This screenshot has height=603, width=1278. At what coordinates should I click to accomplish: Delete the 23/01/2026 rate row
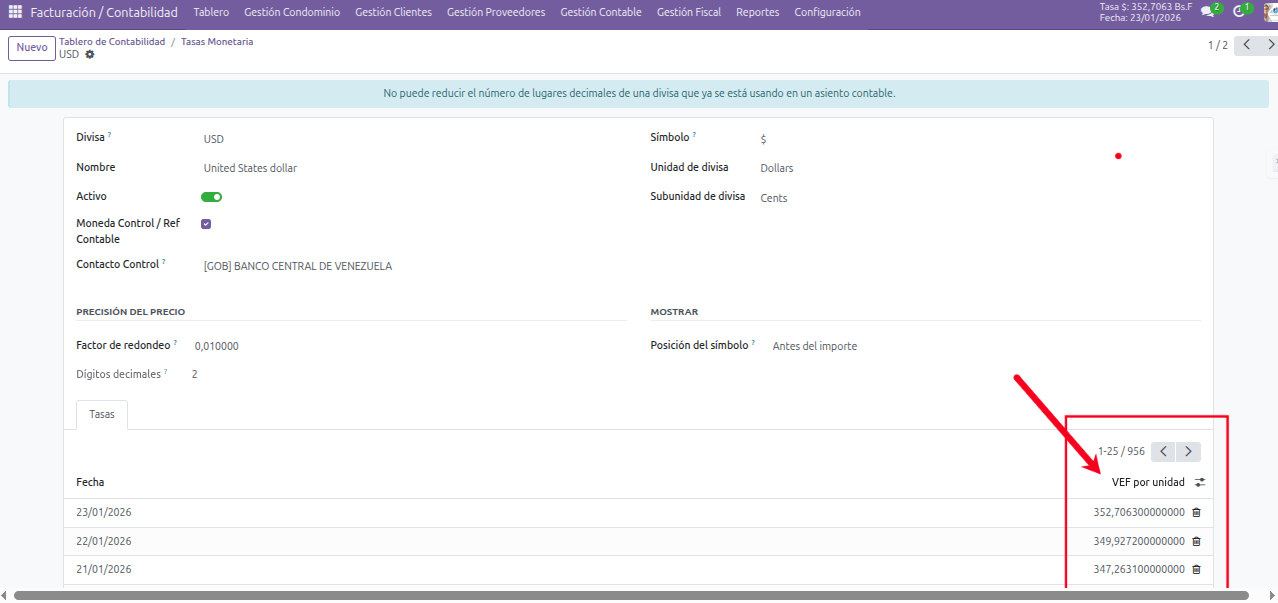(x=1196, y=513)
